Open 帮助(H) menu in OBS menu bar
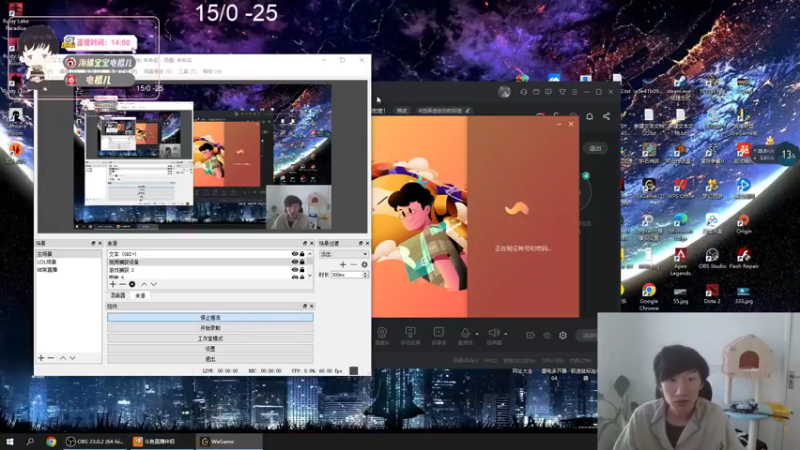800x450 pixels. tap(212, 71)
